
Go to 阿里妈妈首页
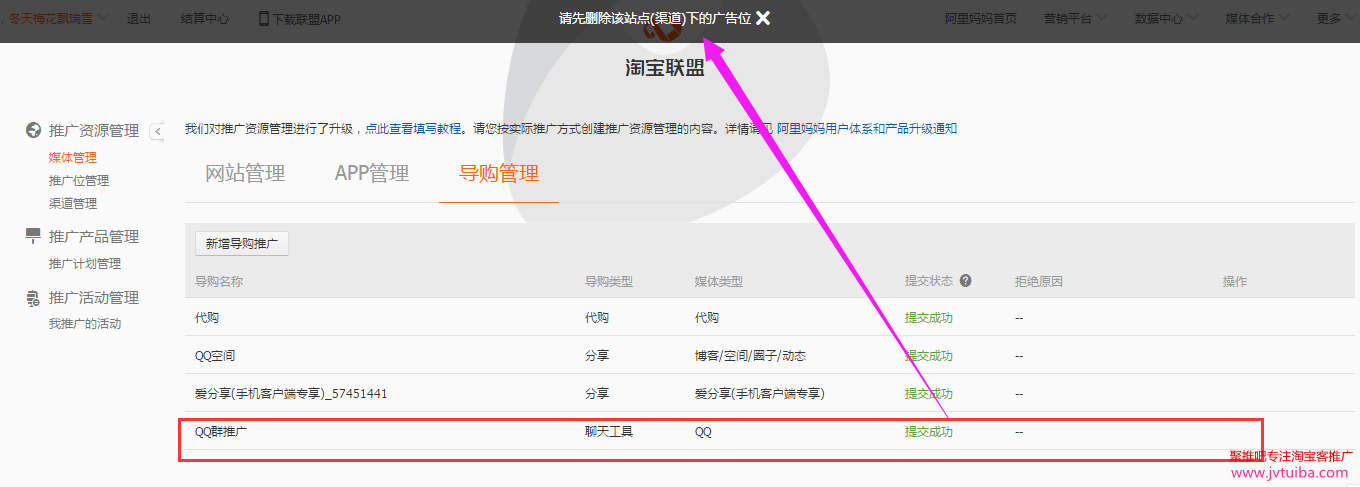(x=981, y=18)
